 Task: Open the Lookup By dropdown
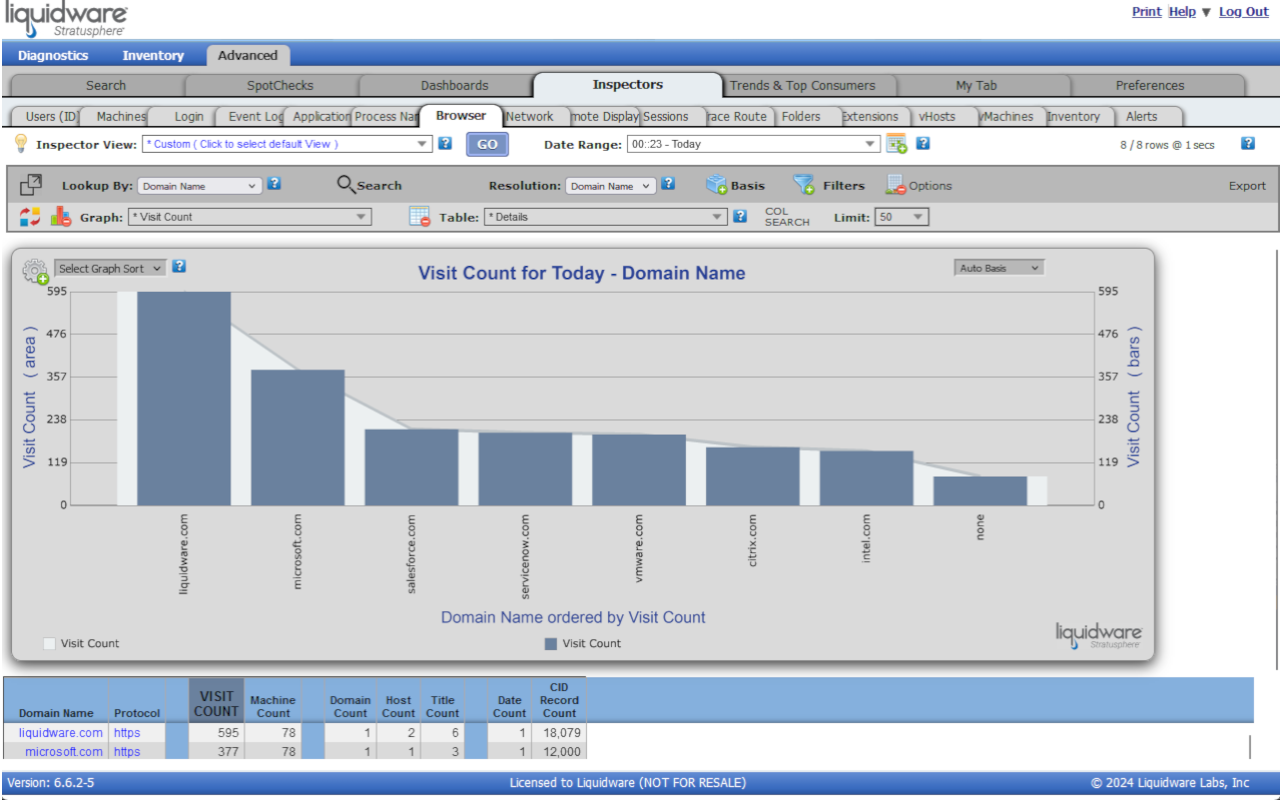pos(200,186)
